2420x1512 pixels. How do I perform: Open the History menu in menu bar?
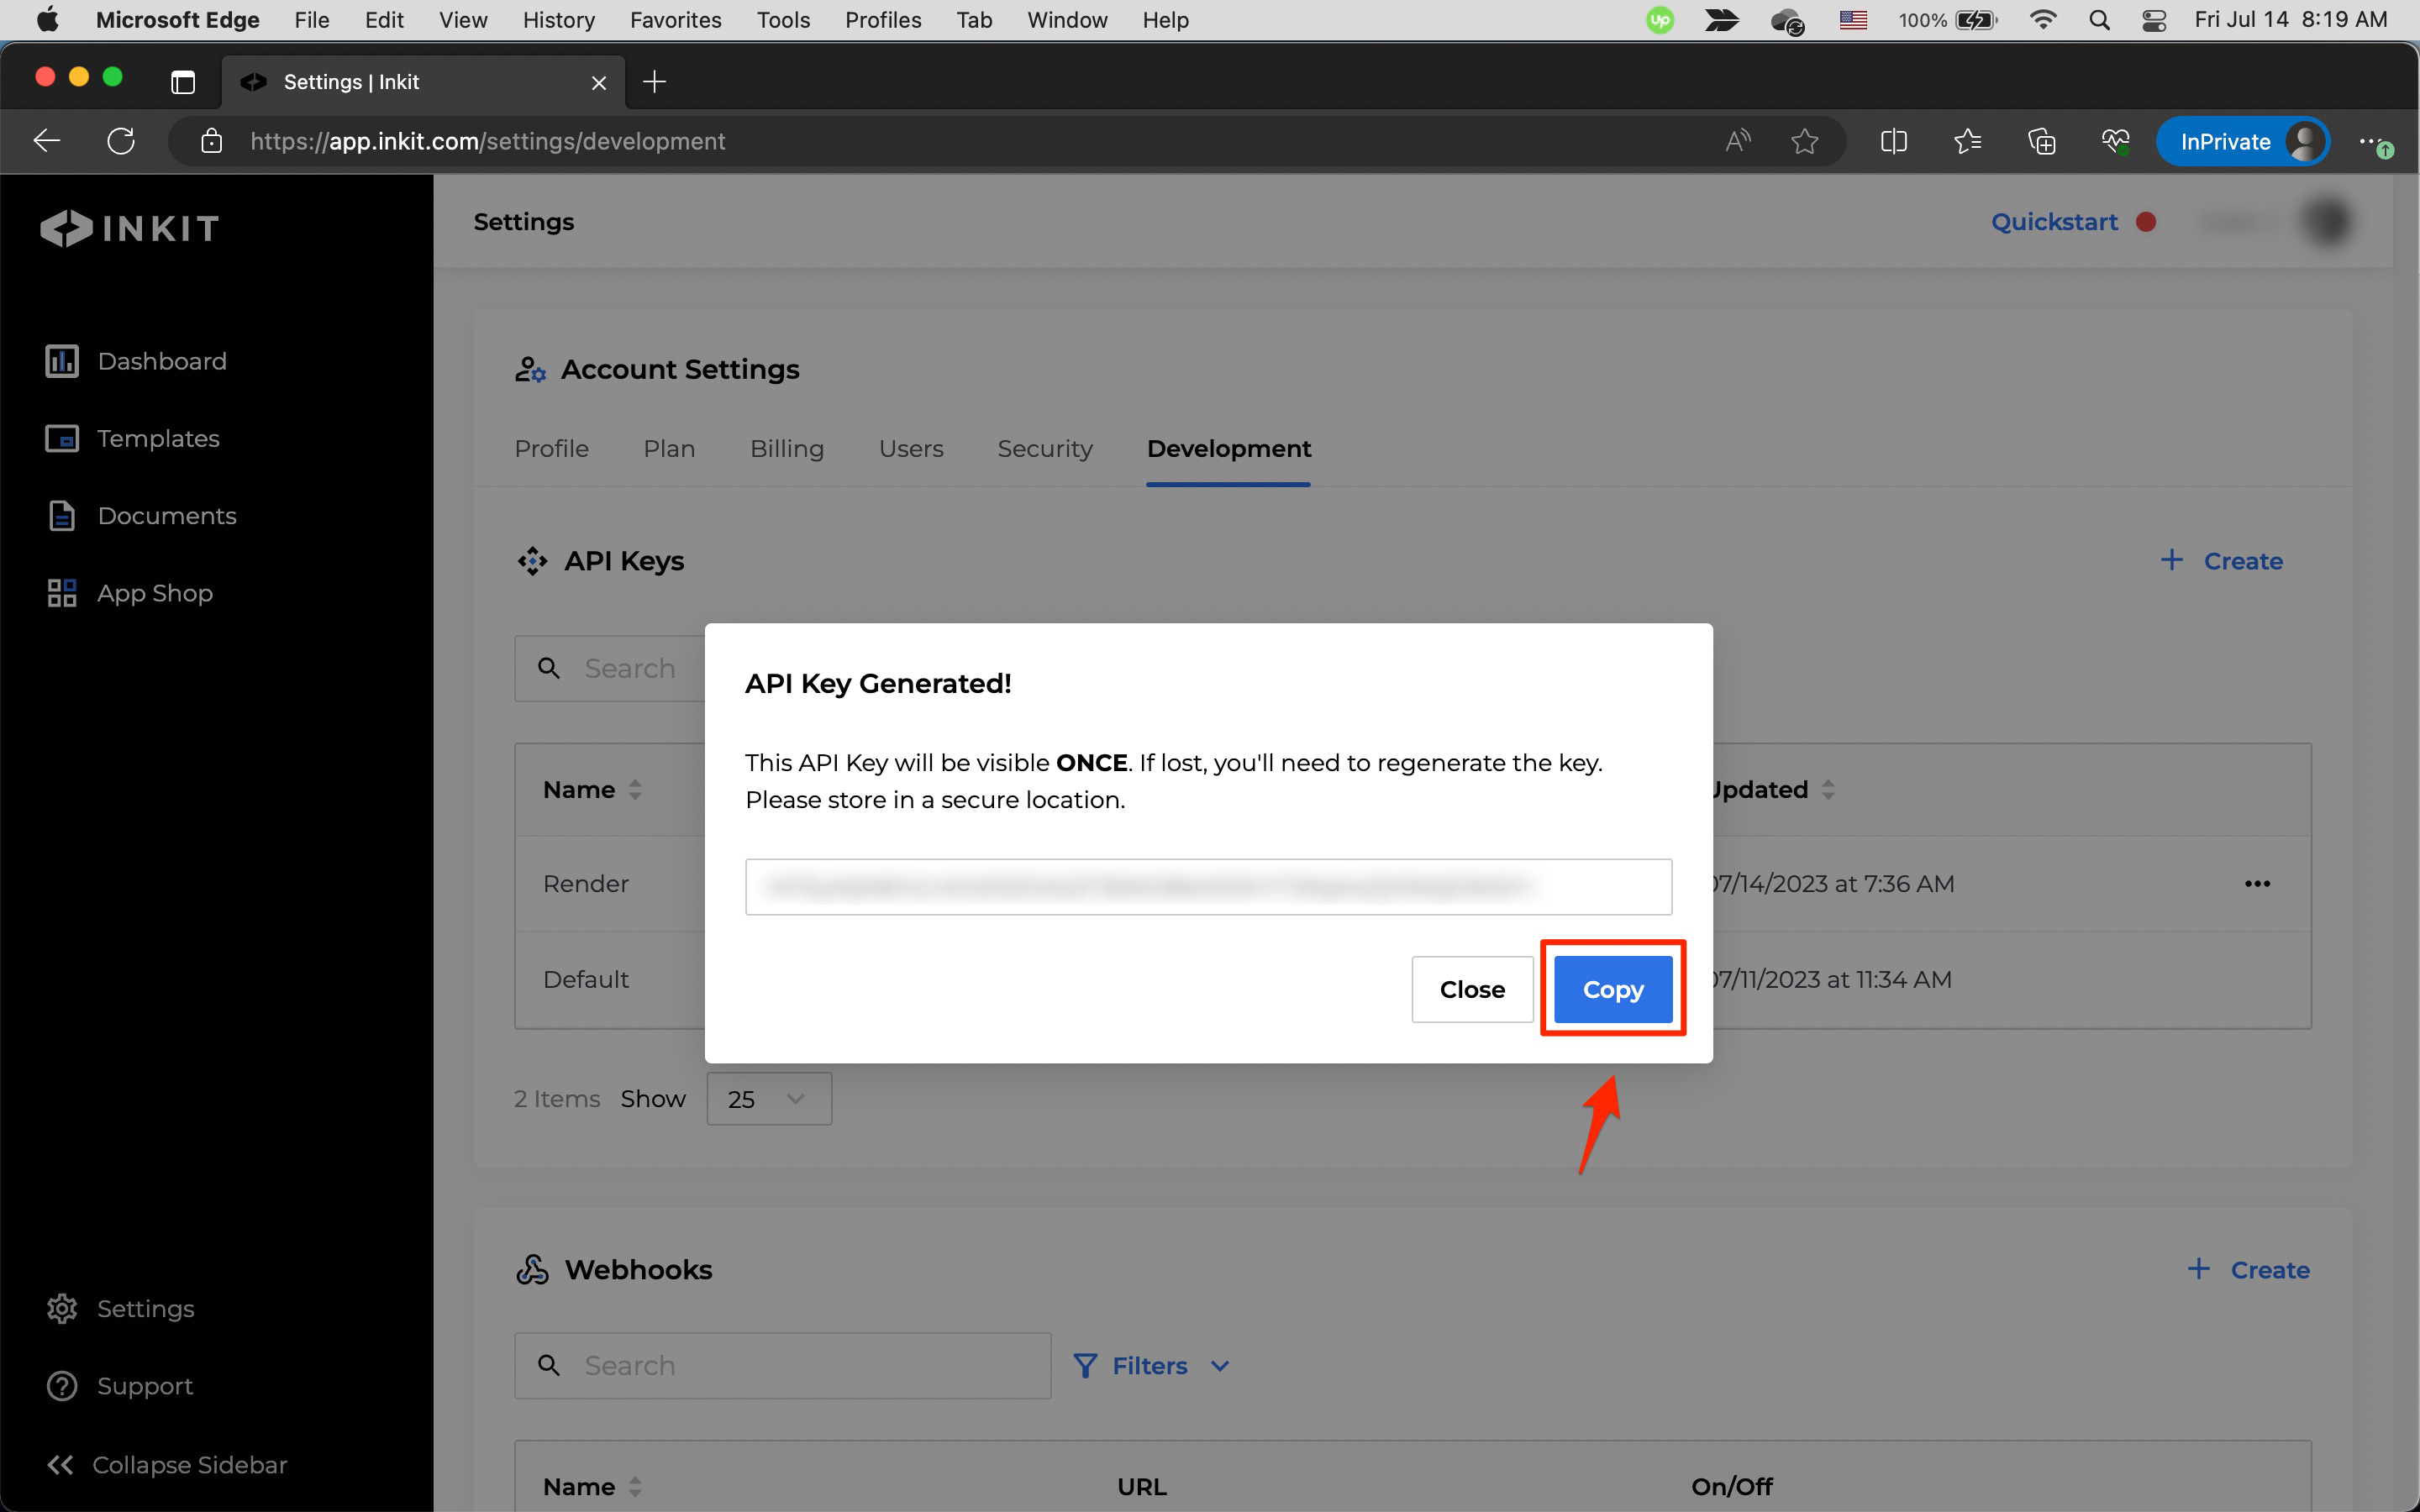click(x=558, y=20)
